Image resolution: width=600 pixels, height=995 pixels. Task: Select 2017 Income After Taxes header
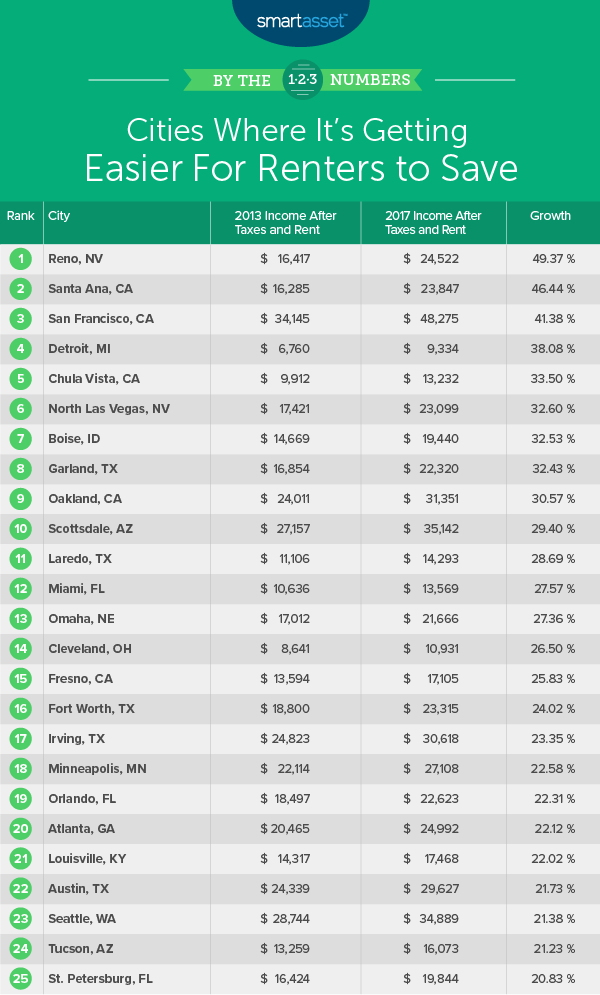(x=431, y=222)
